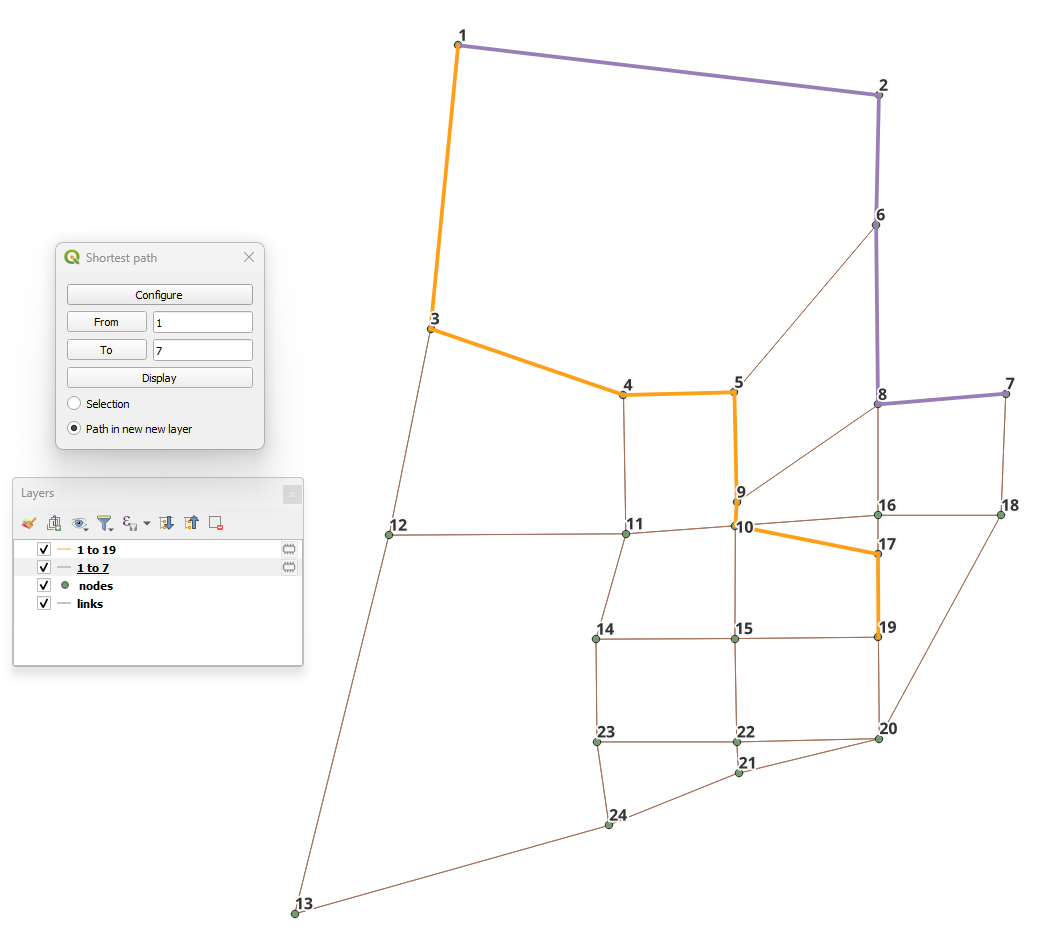This screenshot has width=1054, height=938.
Task: Click map node labeled 7
Action: (x=1006, y=394)
